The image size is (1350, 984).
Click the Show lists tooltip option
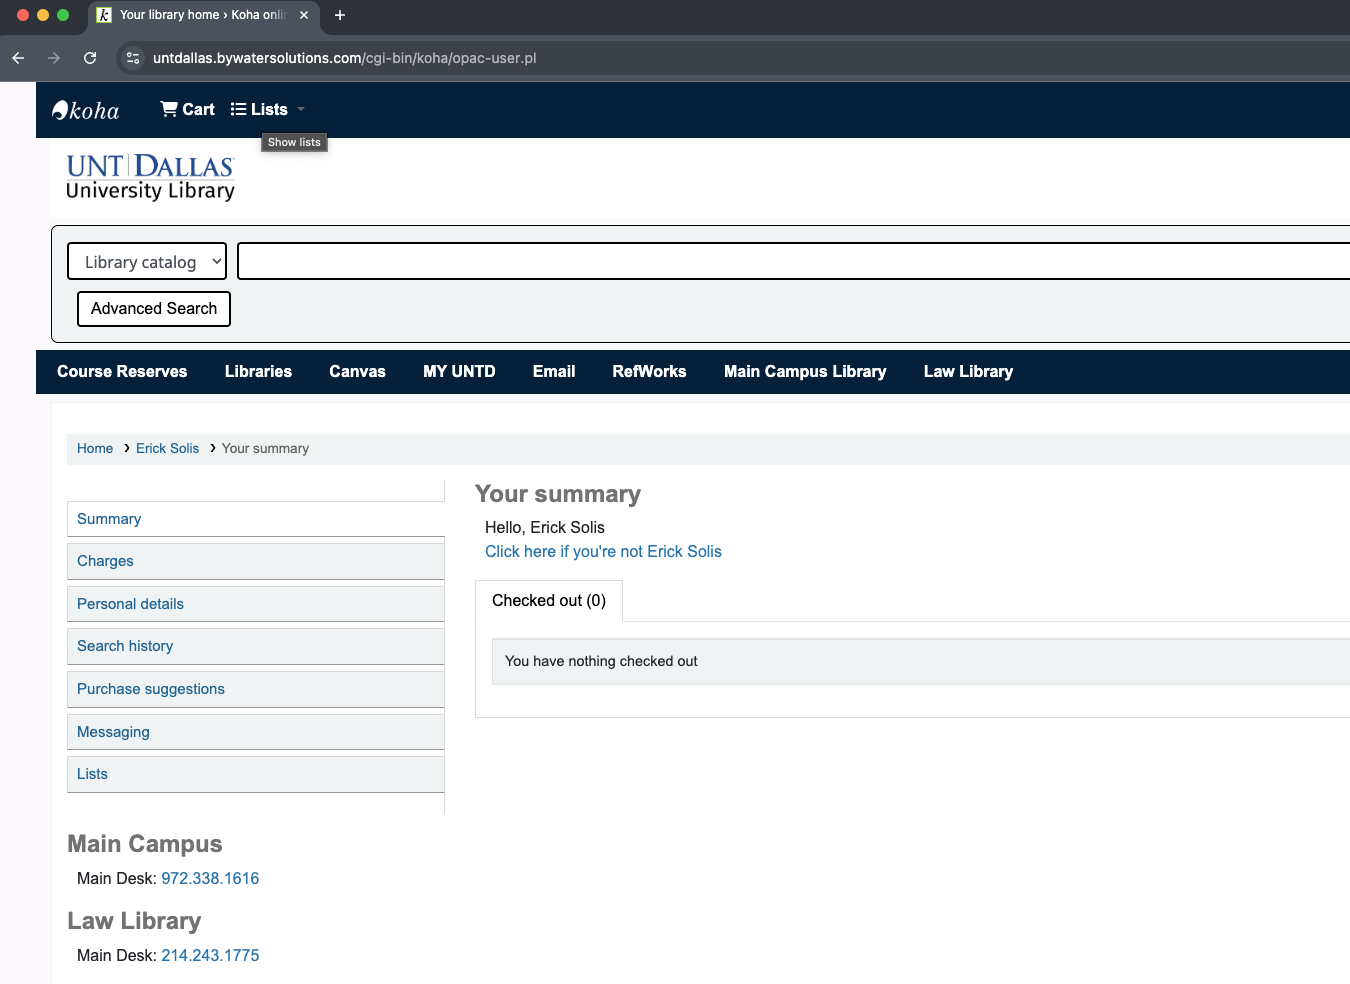click(x=293, y=142)
